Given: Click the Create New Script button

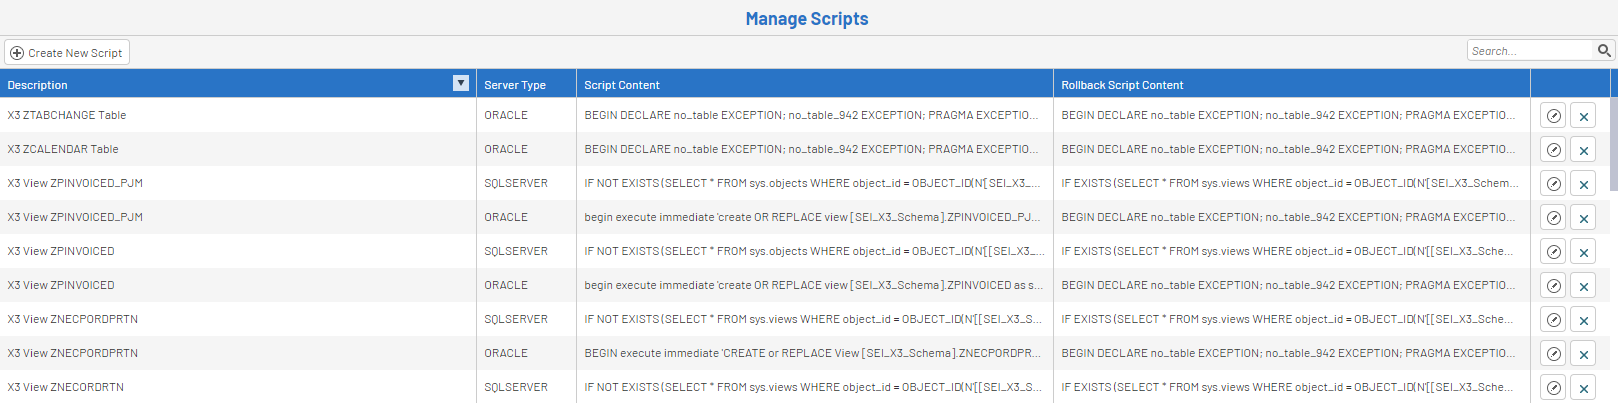Looking at the screenshot, I should (x=67, y=53).
